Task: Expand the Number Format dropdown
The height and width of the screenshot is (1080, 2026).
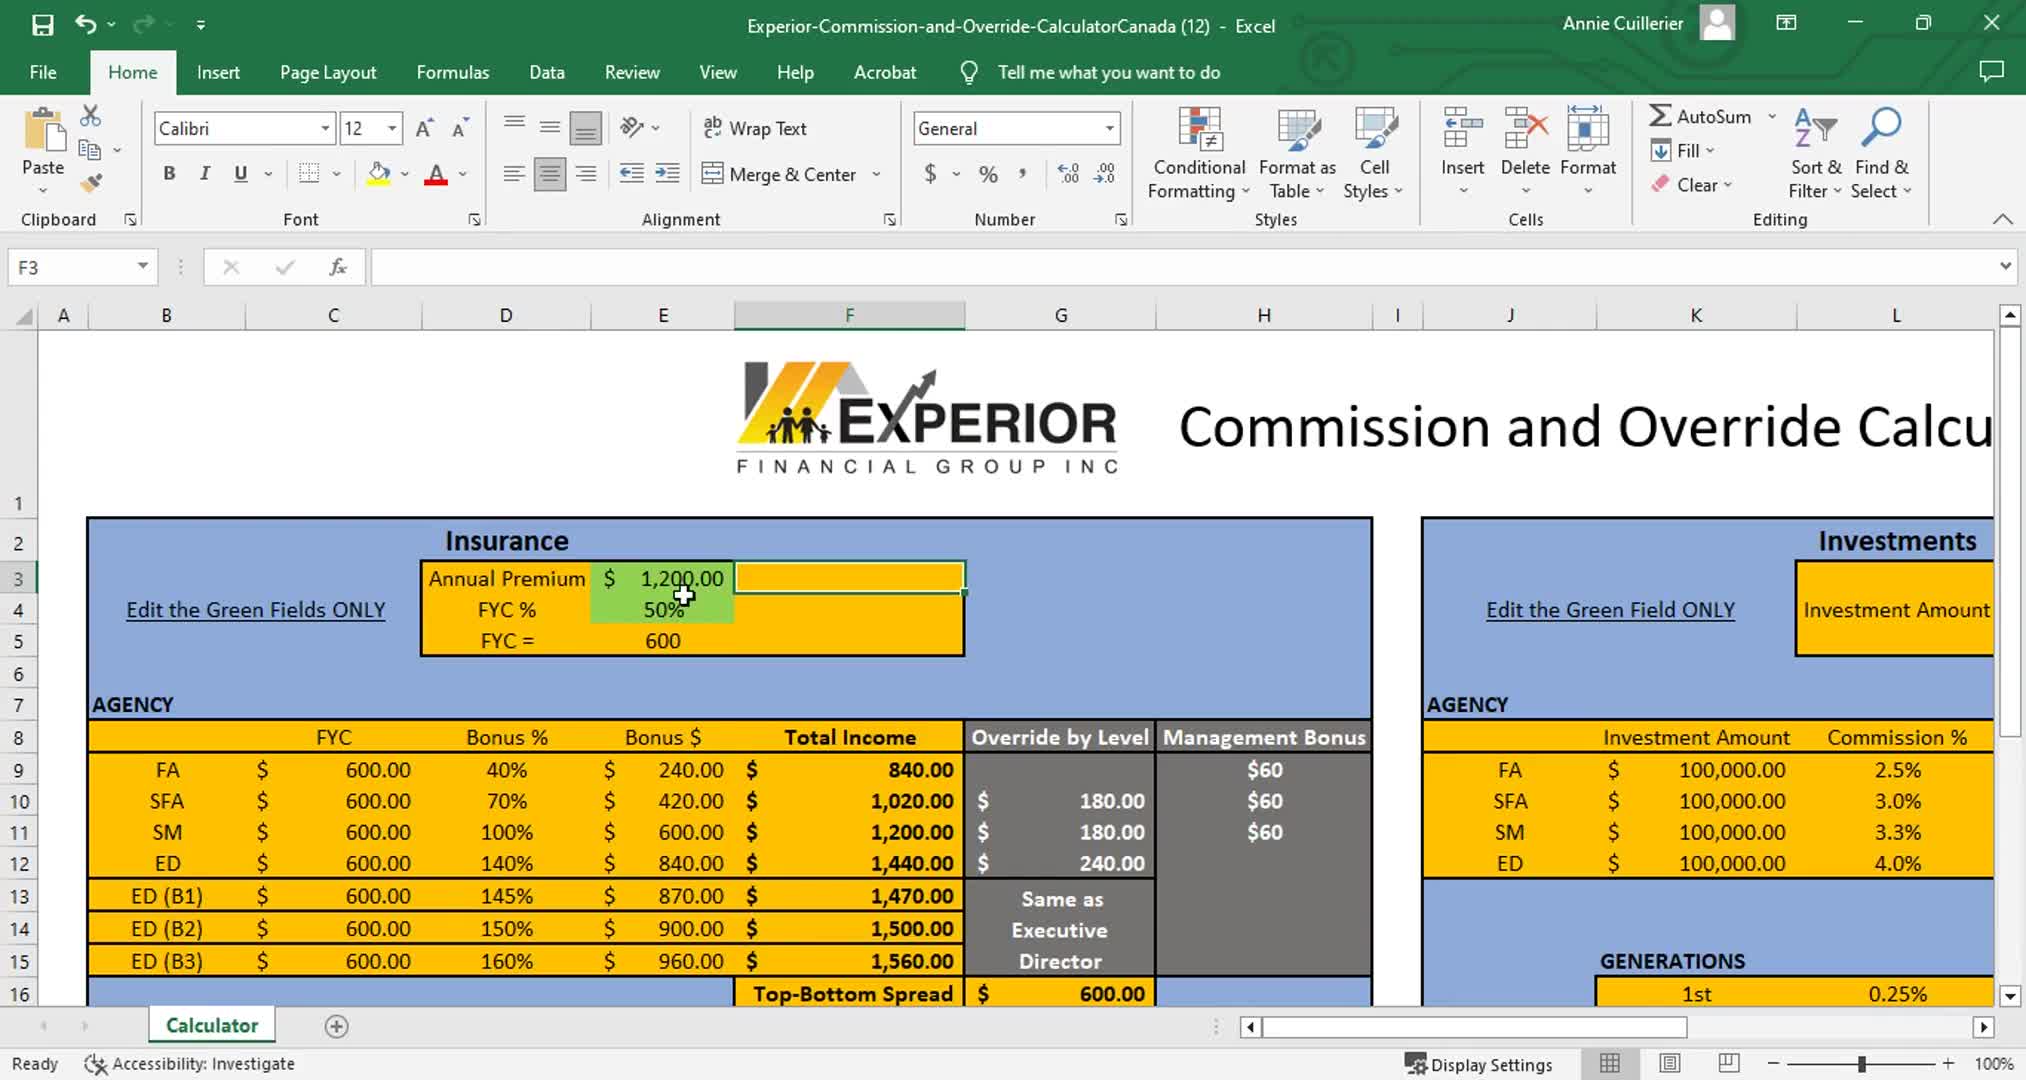Action: pos(1109,128)
